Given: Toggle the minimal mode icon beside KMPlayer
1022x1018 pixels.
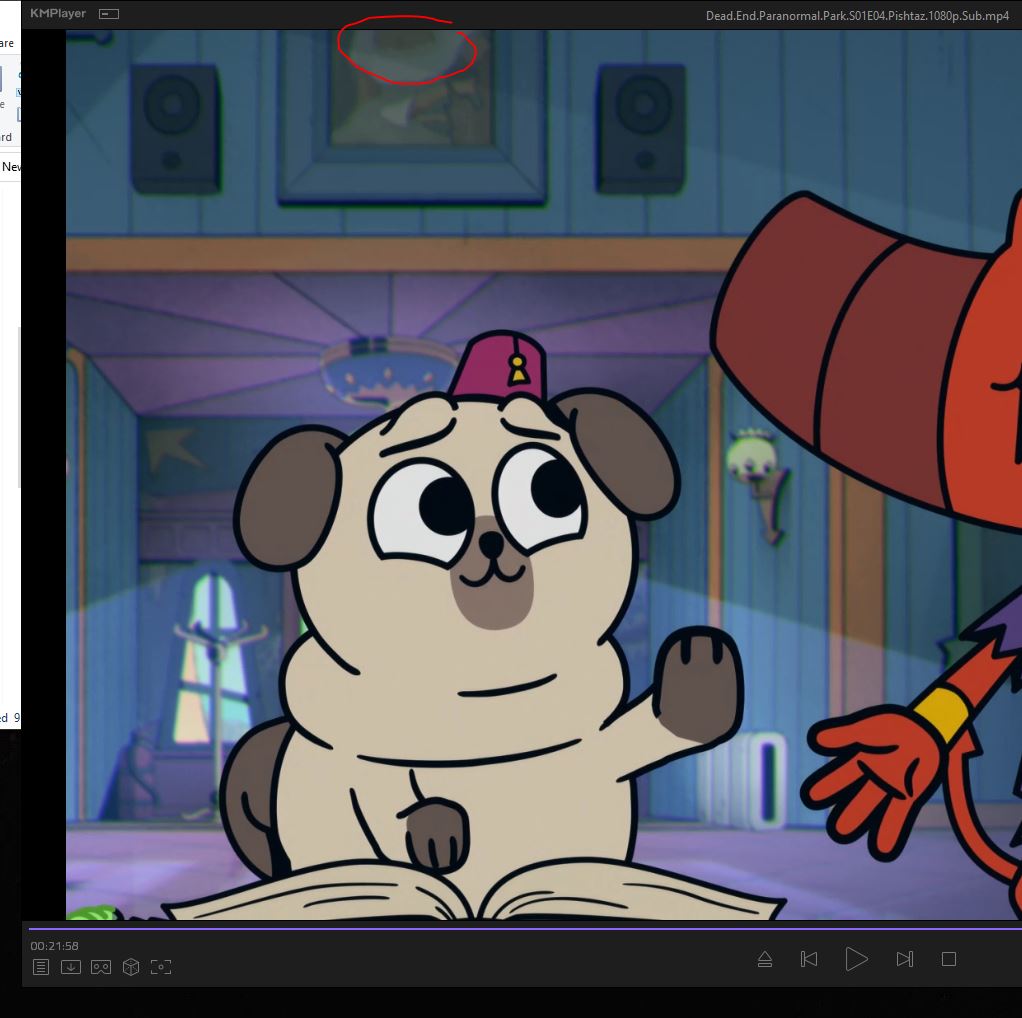Looking at the screenshot, I should coord(109,14).
